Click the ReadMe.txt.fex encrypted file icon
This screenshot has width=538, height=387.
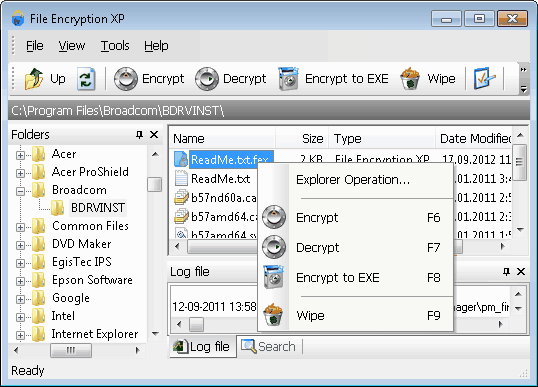tap(181, 159)
